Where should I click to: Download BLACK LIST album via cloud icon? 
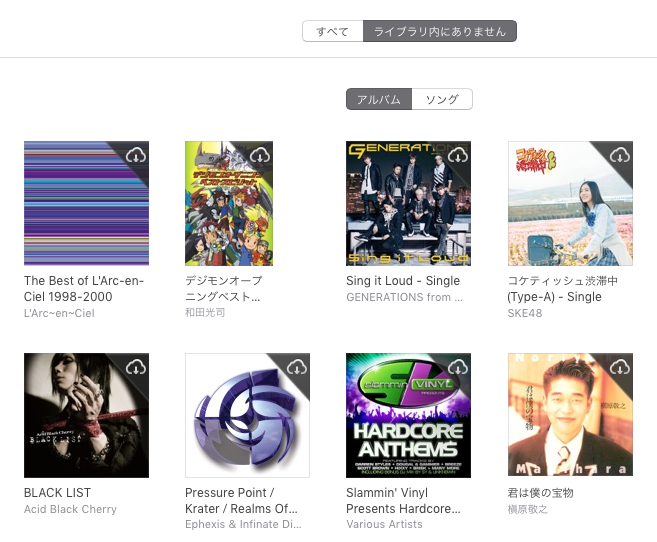[x=136, y=367]
